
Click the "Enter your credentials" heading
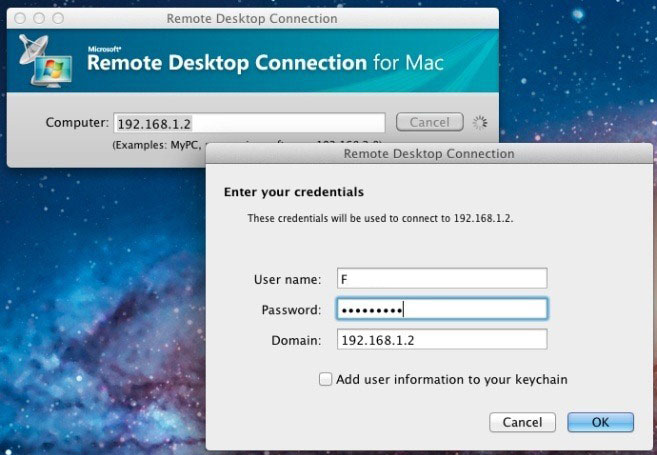coord(294,192)
